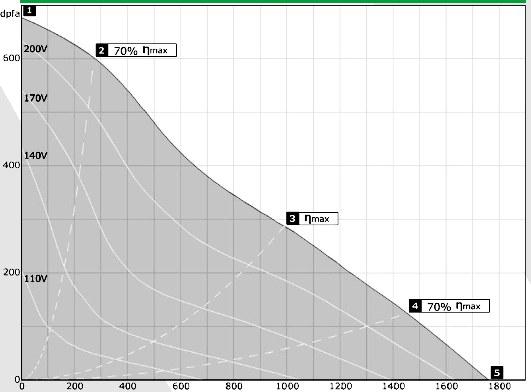Image resolution: width=531 pixels, height=392 pixels.
Task: Click the 600 tick on the flow axis
Action: [180, 386]
